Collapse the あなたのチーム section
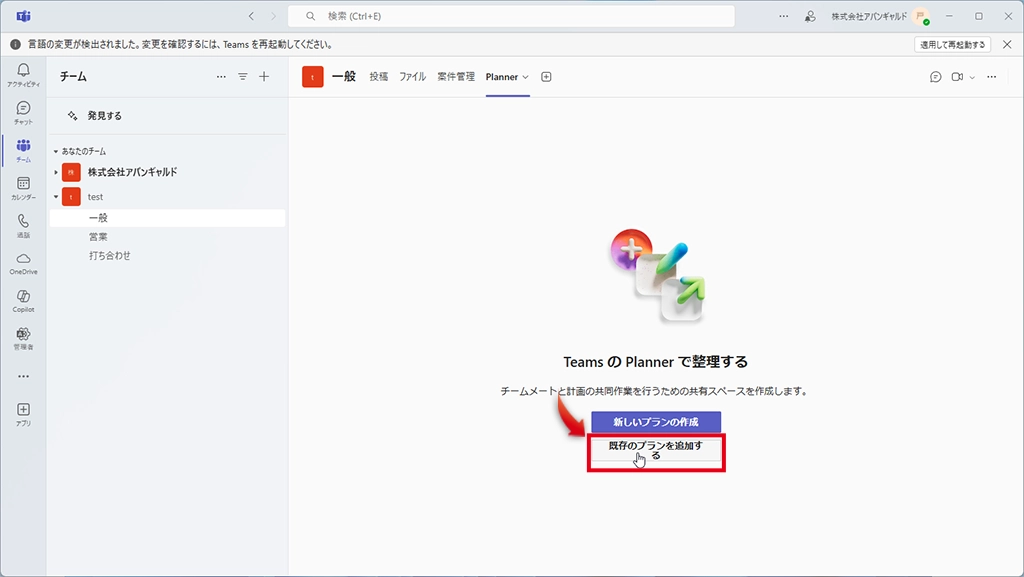 click(x=56, y=151)
